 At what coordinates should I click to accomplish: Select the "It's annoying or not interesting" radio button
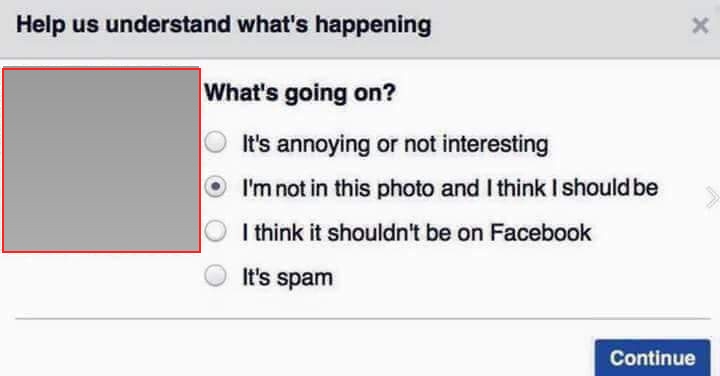pyautogui.click(x=215, y=142)
